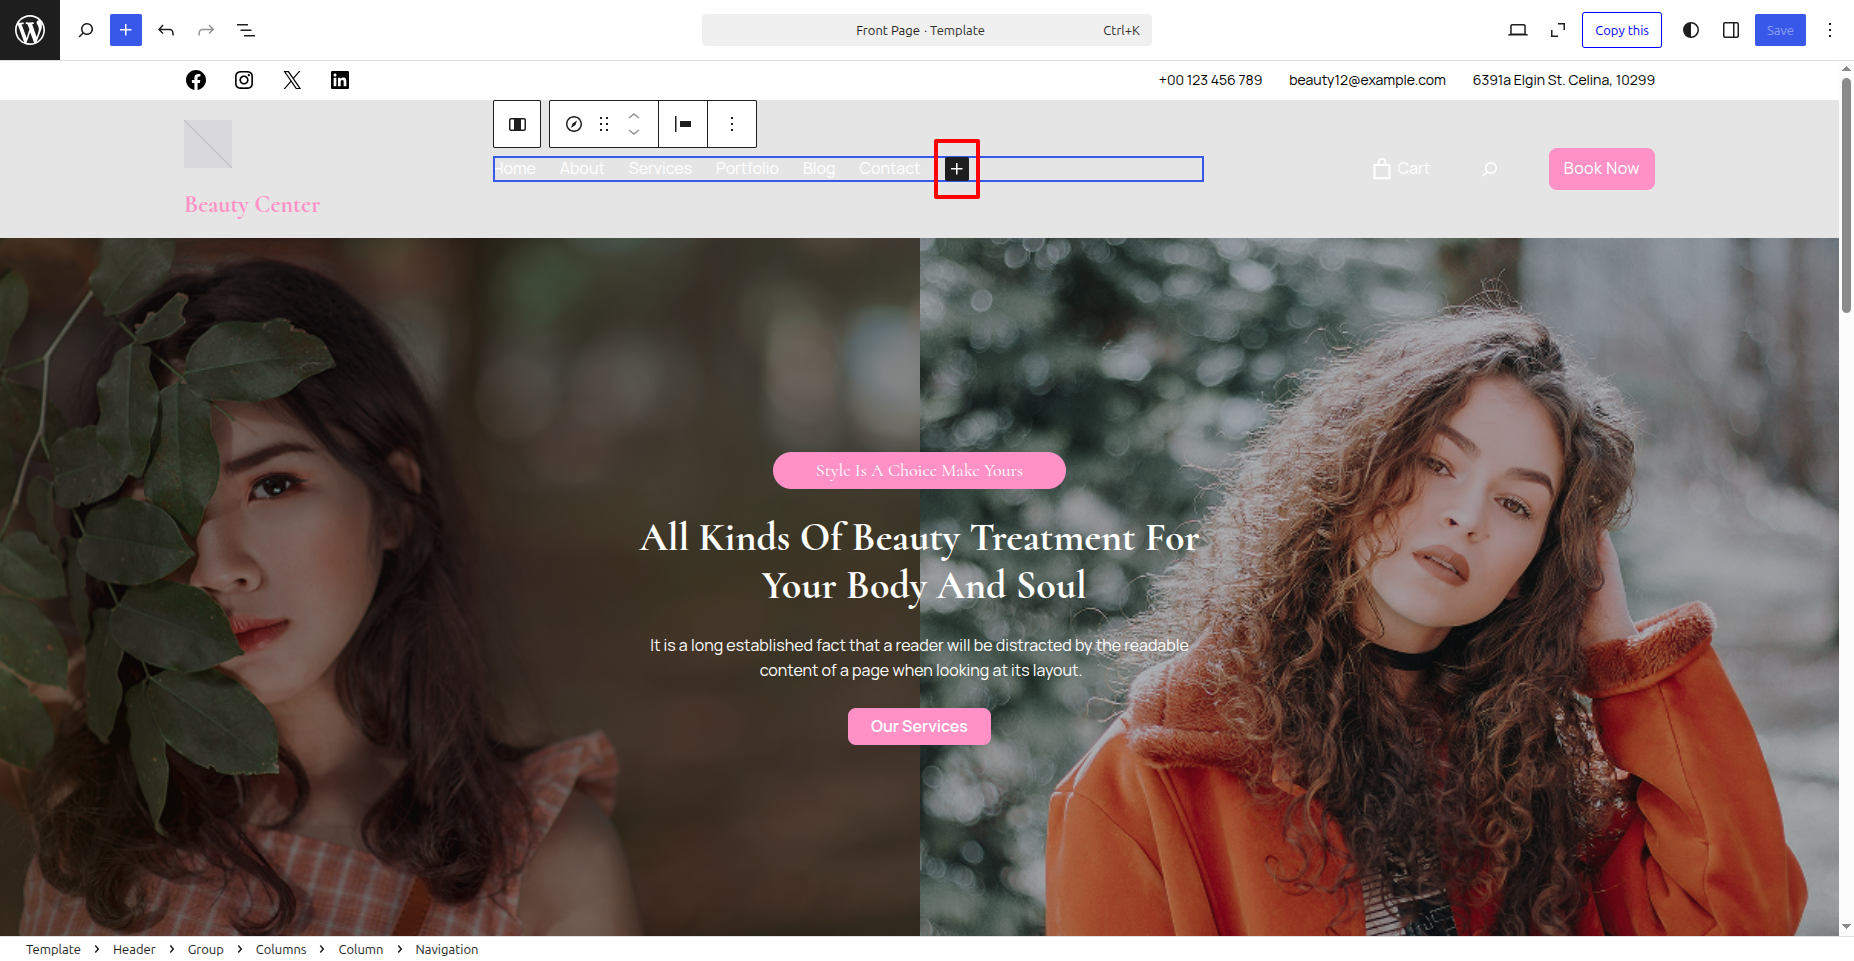The width and height of the screenshot is (1854, 961).
Task: Change the navigation items justification
Action: click(683, 124)
